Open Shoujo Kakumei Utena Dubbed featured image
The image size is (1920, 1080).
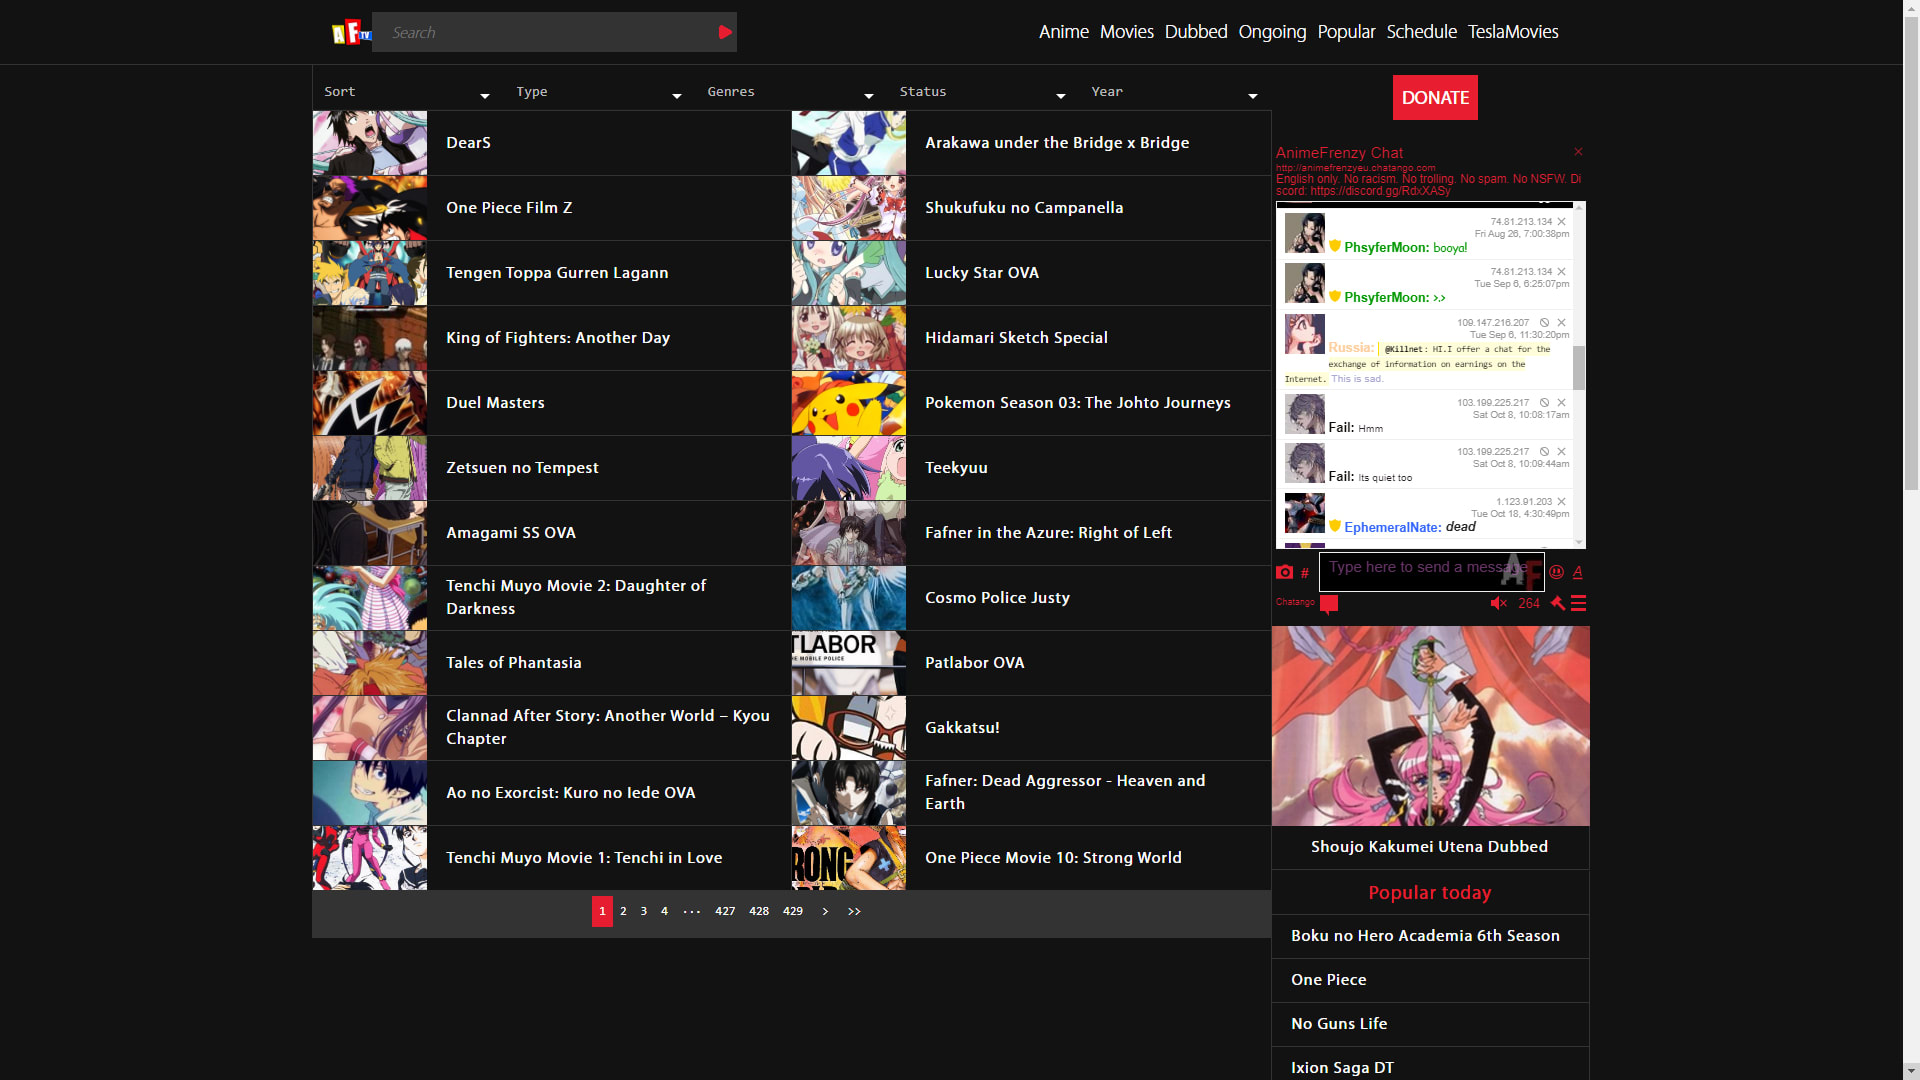[x=1430, y=726]
